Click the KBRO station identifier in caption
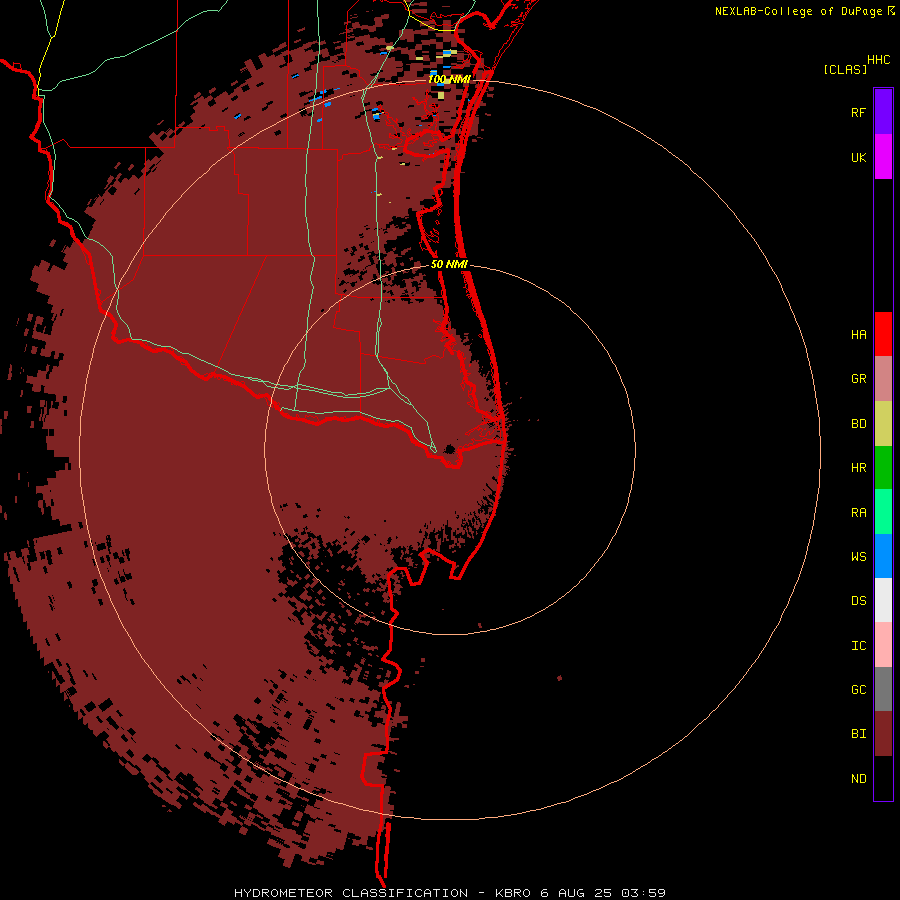Screen dimensions: 900x900 pyautogui.click(x=513, y=893)
